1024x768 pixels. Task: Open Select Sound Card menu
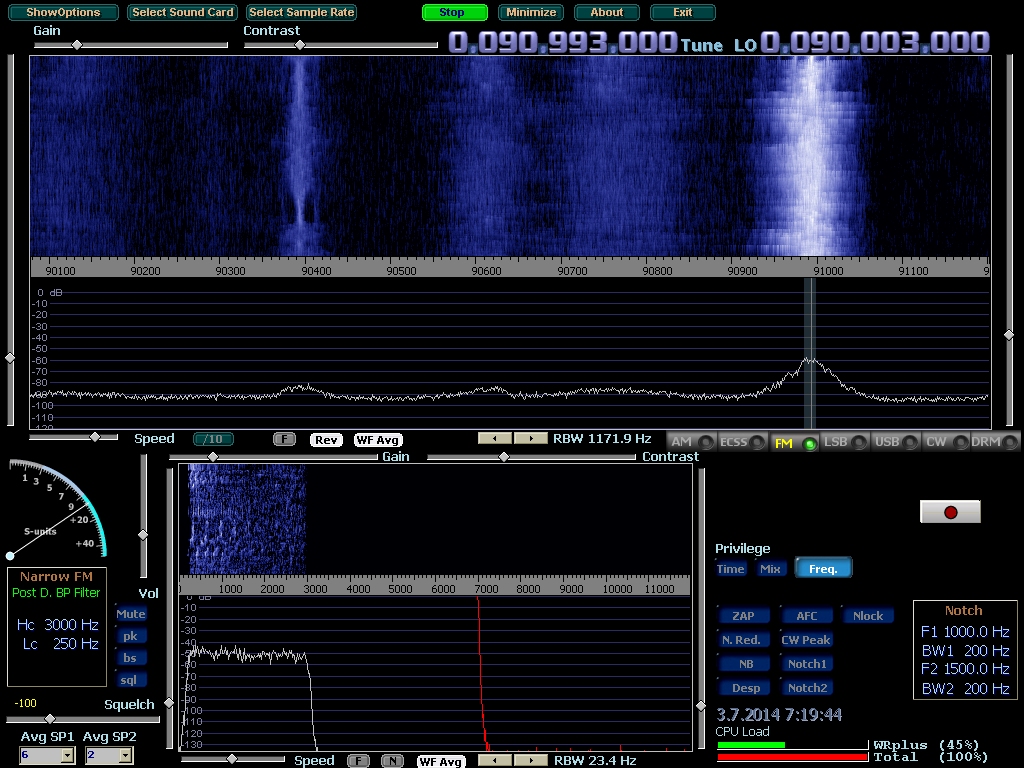[183, 12]
